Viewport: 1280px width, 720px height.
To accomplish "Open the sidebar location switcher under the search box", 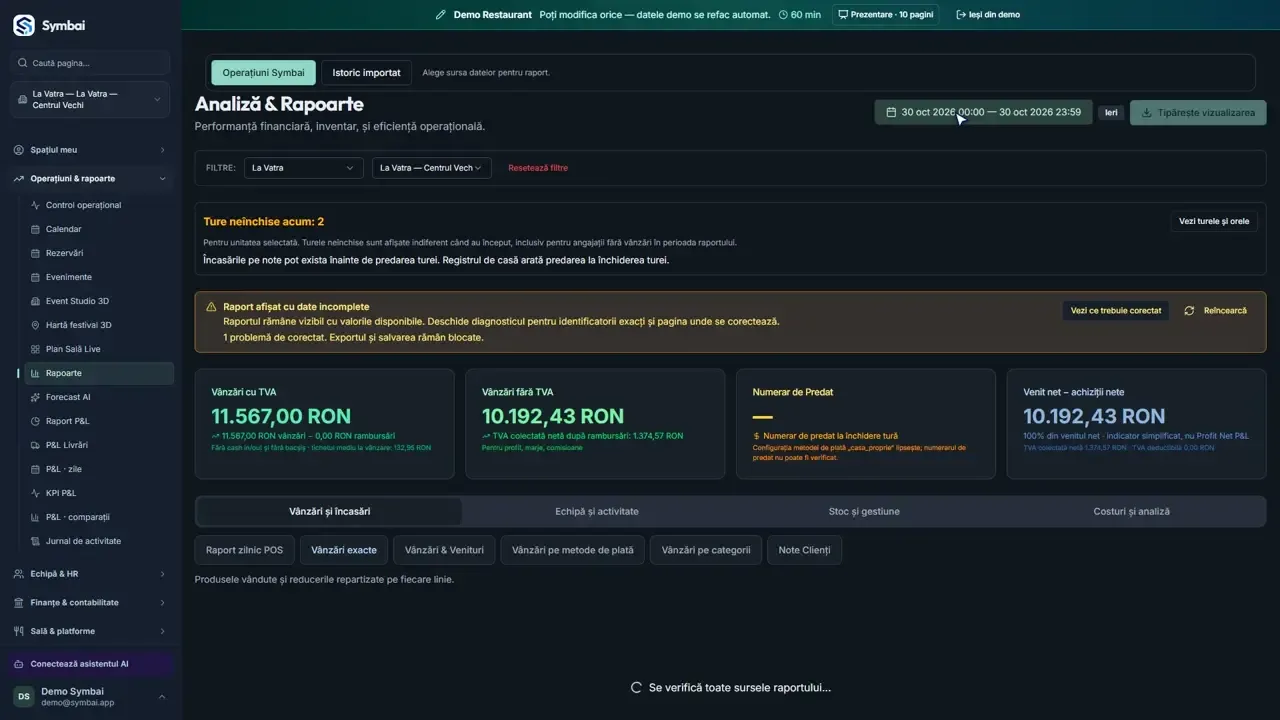I will coord(90,100).
